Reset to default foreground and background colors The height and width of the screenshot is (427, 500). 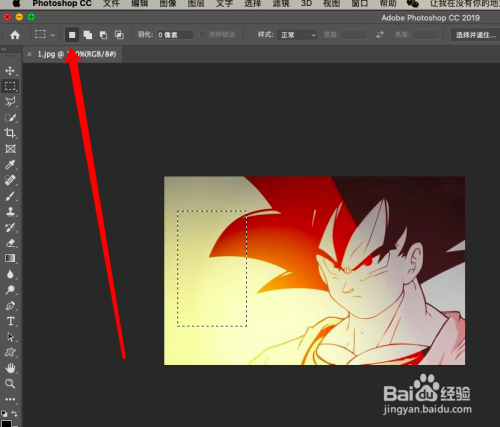[x=4, y=413]
